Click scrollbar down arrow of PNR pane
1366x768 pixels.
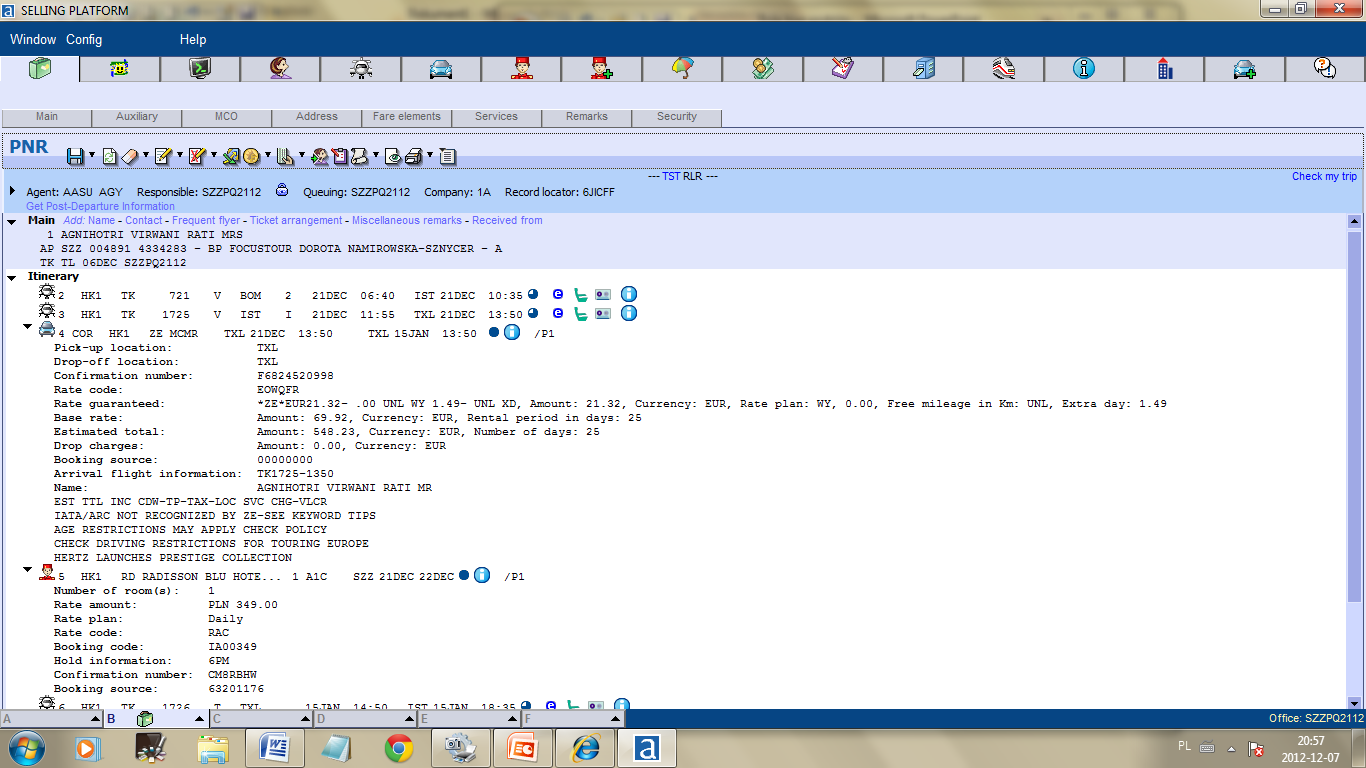pyautogui.click(x=1355, y=703)
